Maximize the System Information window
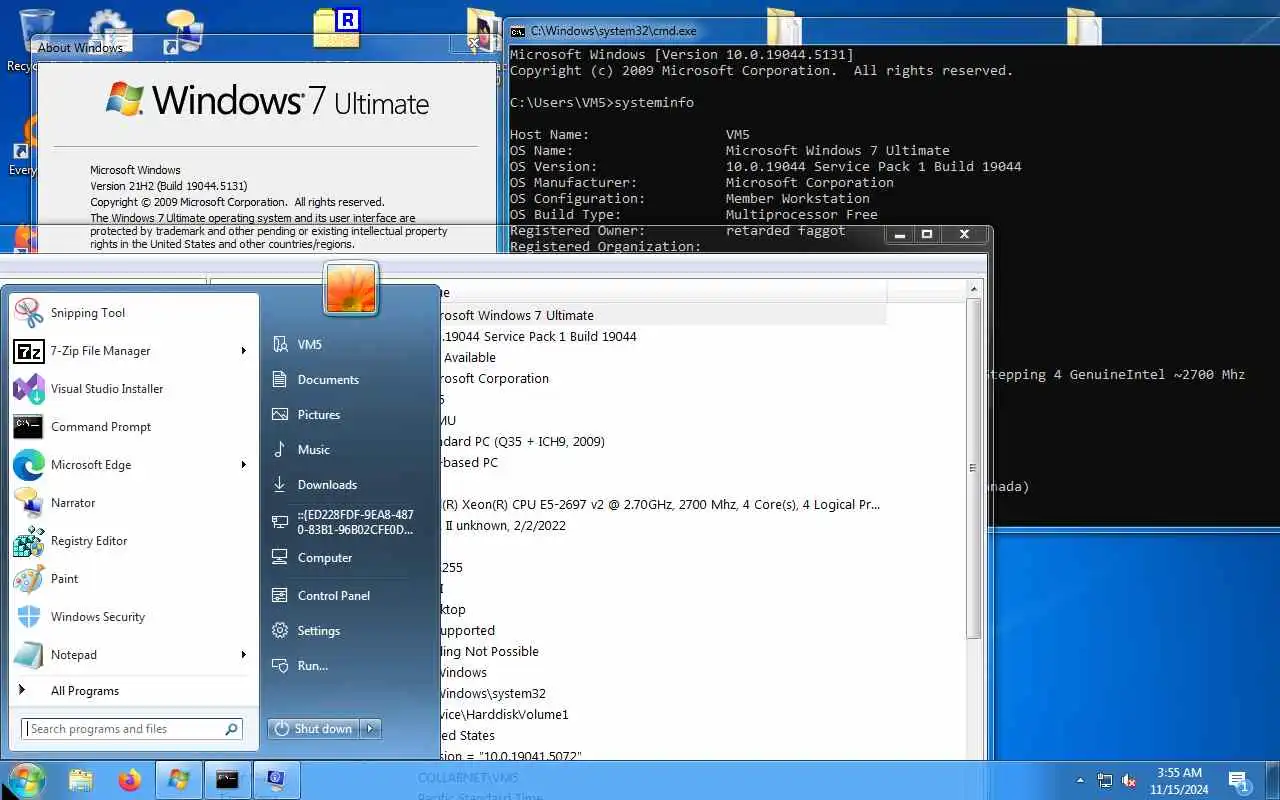Screen dimensions: 1280x800 tap(927, 234)
